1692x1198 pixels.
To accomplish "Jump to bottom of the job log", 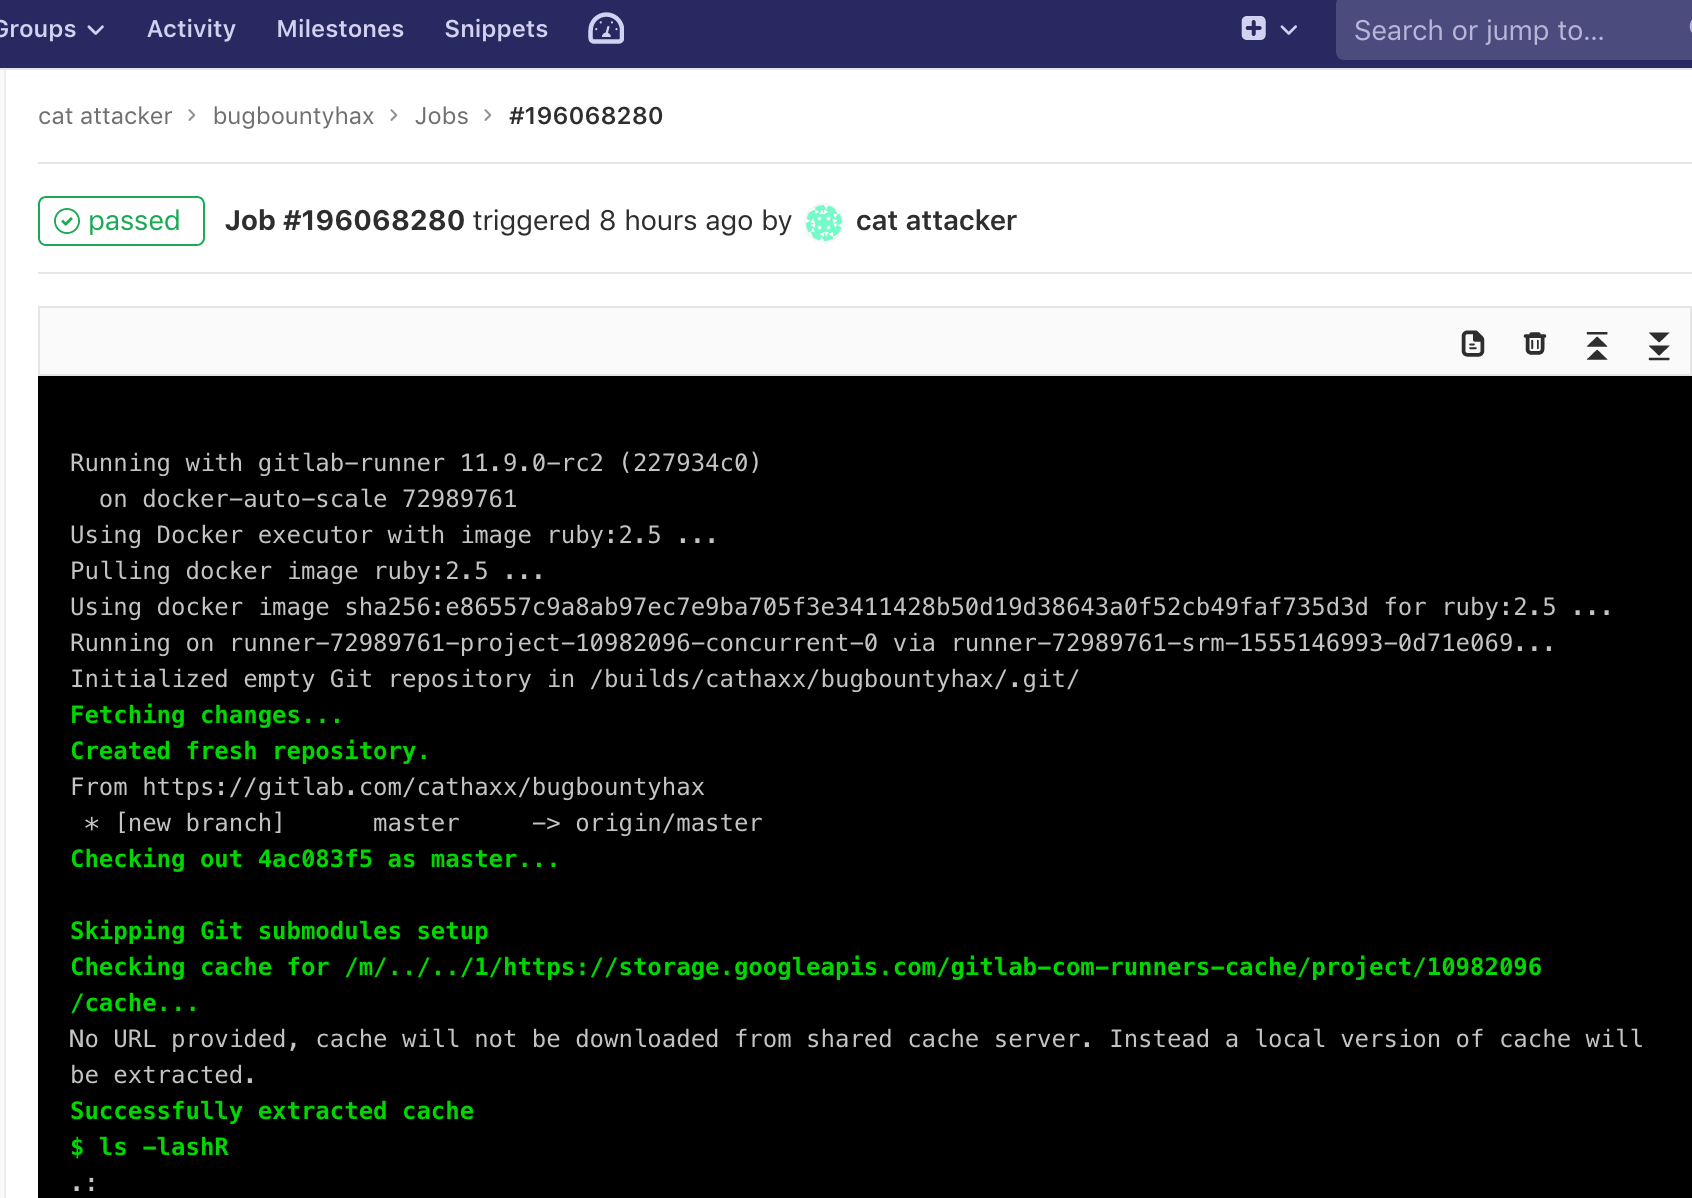I will coord(1658,345).
